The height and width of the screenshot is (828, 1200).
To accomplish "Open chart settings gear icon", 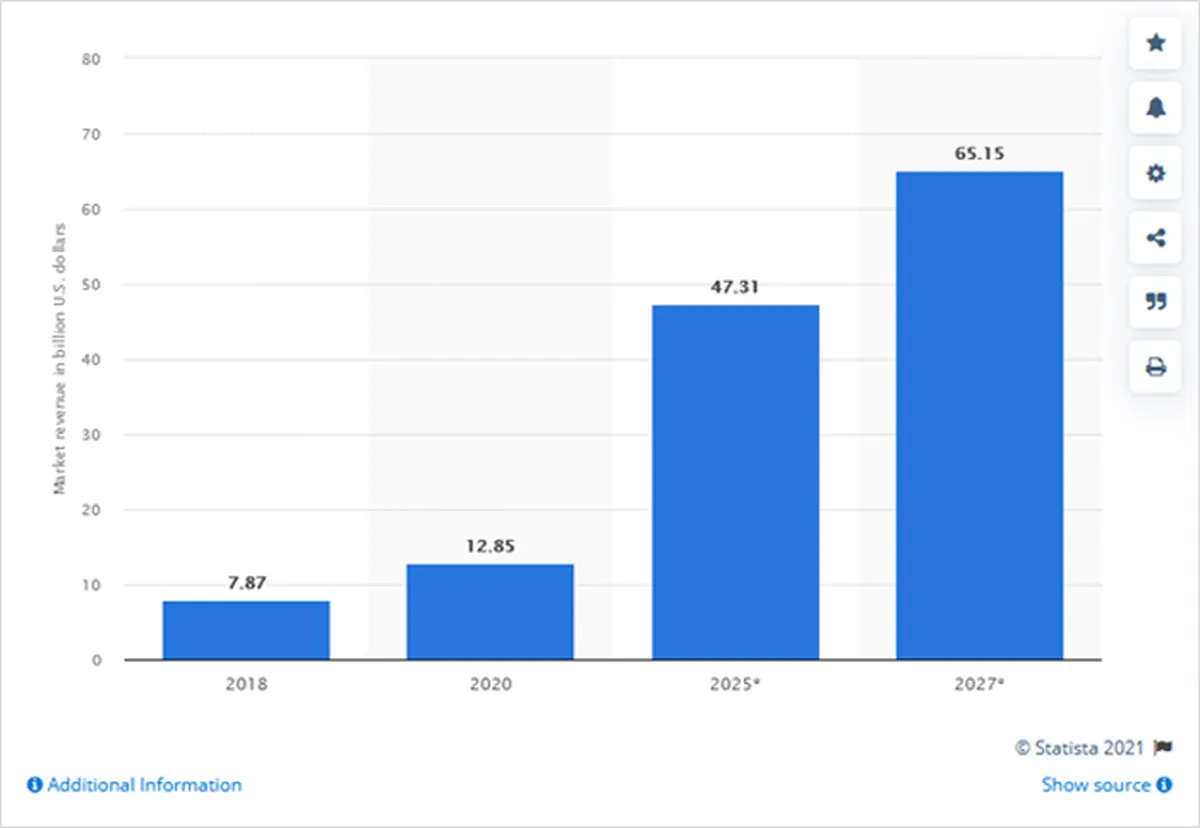I will [1155, 173].
